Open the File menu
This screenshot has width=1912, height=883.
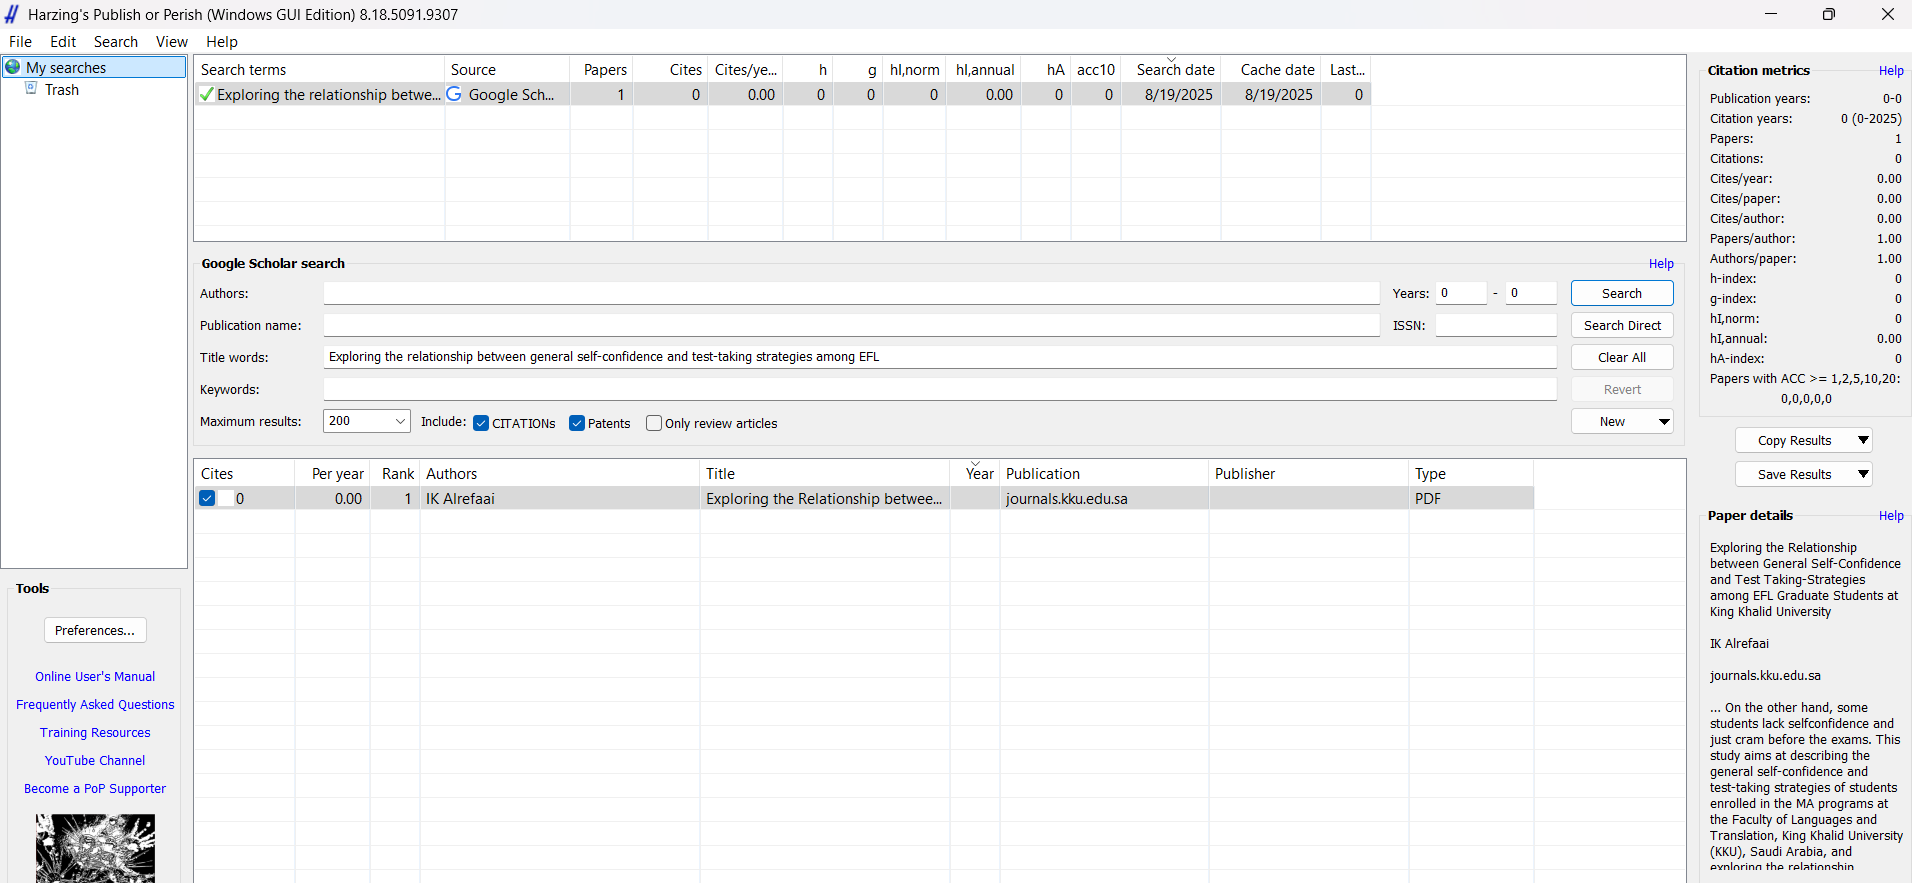click(x=20, y=42)
